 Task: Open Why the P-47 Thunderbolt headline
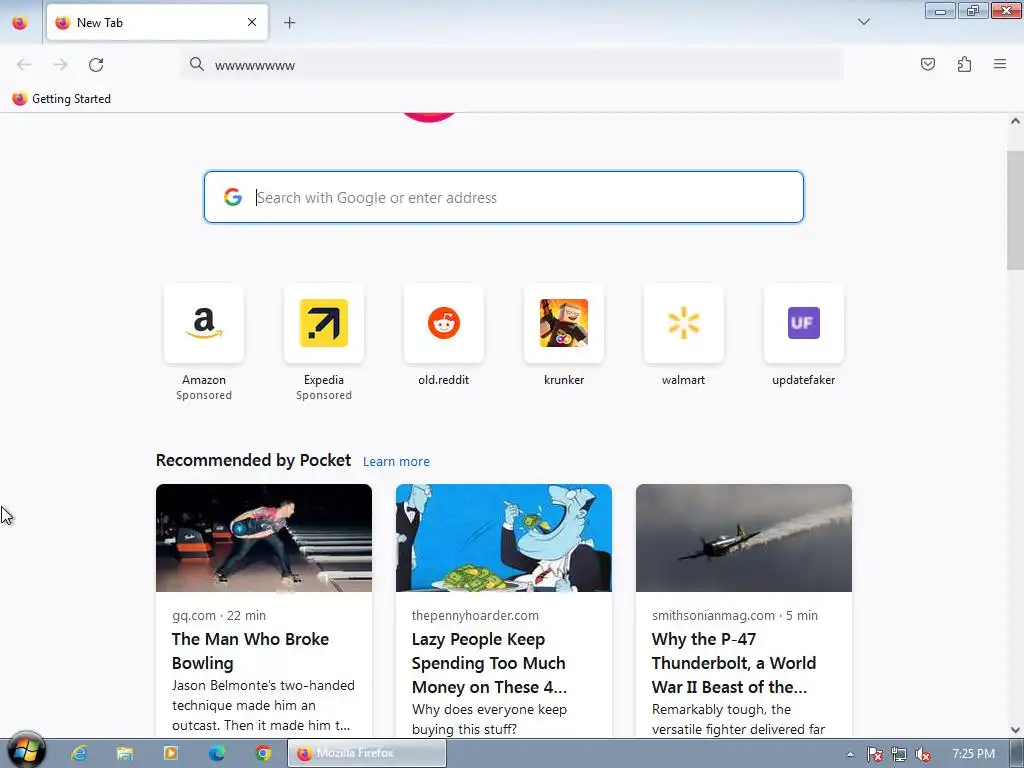(x=734, y=663)
